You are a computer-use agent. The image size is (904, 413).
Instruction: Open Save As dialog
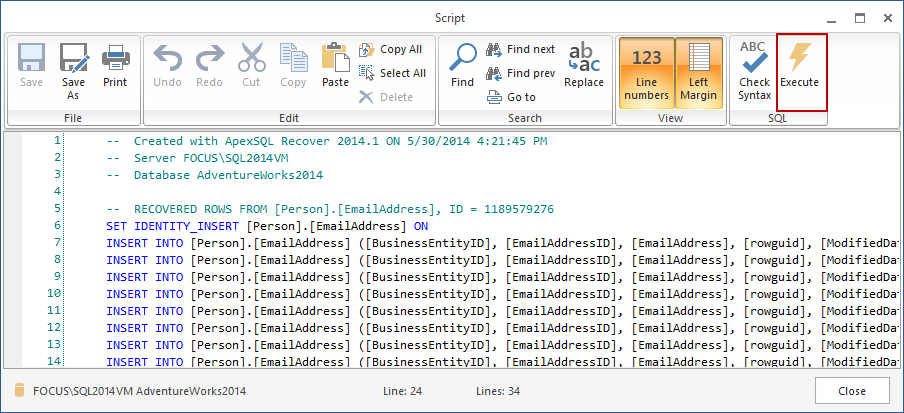[x=73, y=72]
